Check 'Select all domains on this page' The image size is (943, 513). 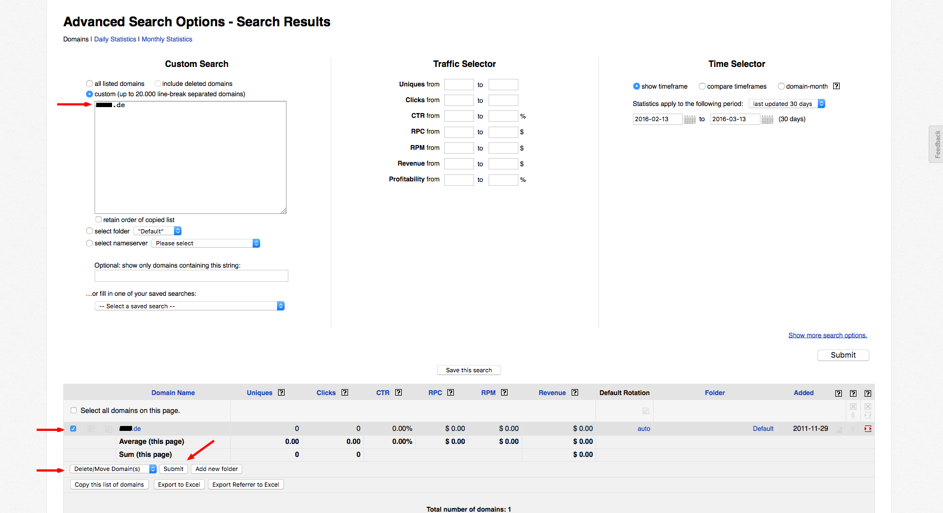(x=73, y=410)
